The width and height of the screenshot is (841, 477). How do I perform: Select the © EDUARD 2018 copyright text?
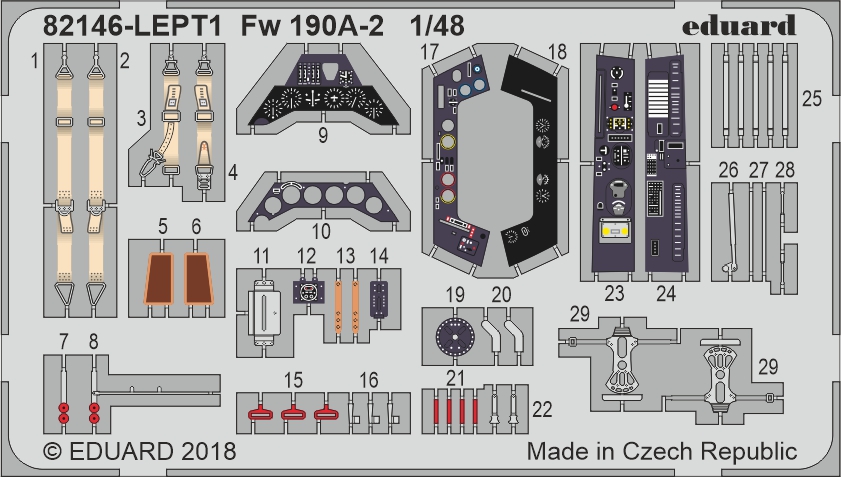click(139, 451)
